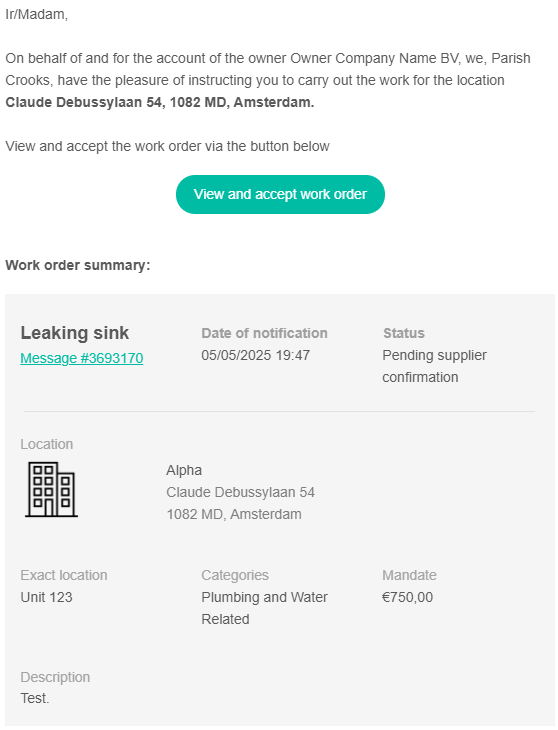Click the Categories label

pos(235,575)
